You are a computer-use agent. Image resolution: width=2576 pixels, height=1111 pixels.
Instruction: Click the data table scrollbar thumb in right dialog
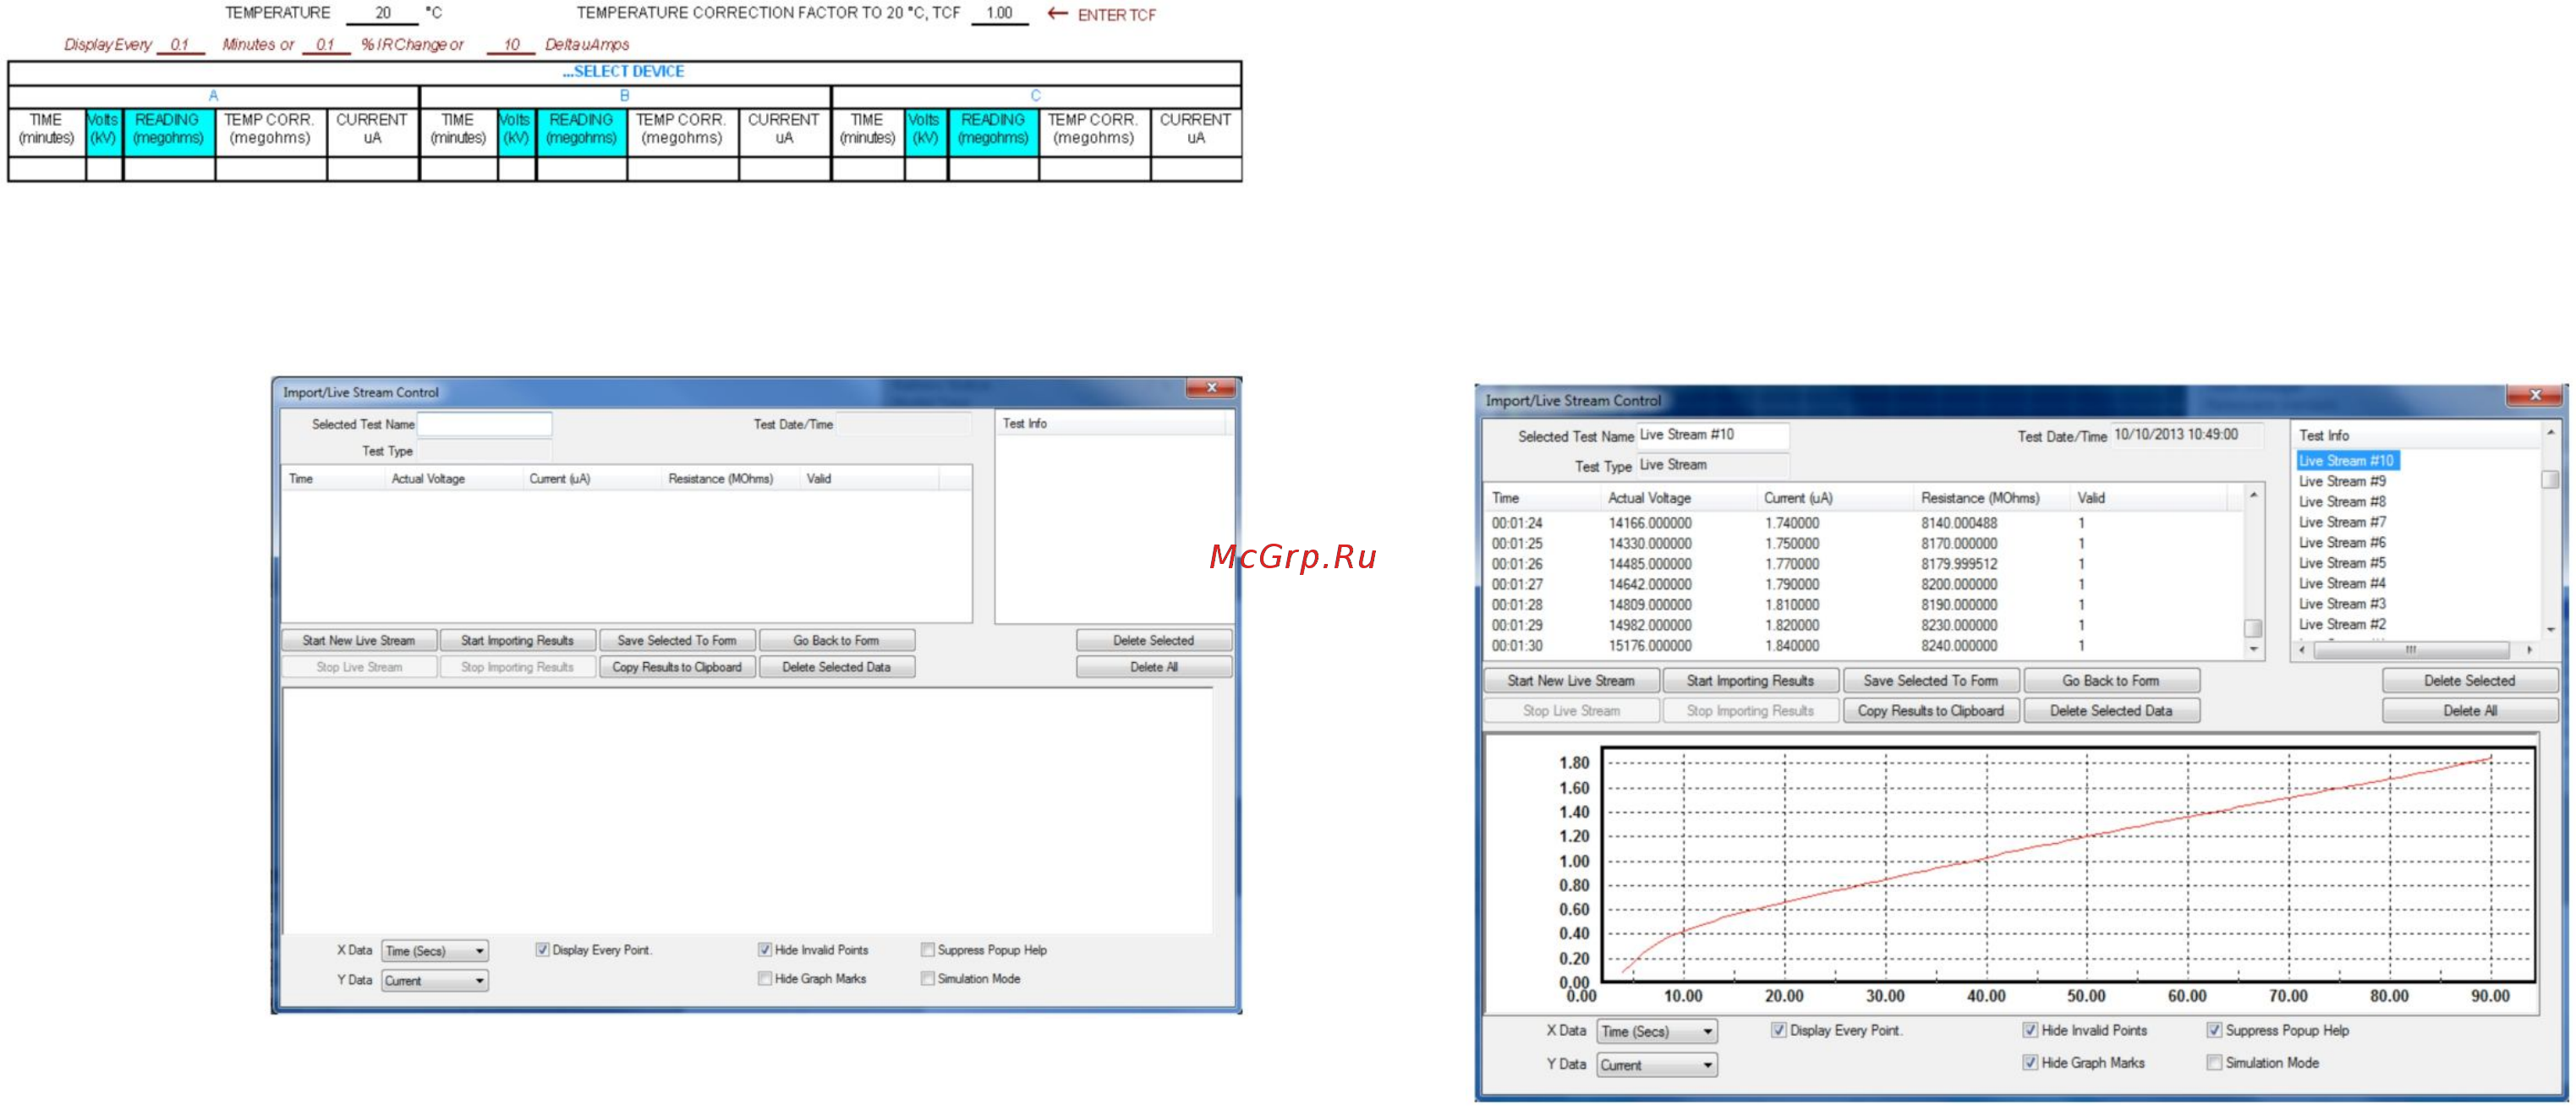click(2253, 628)
